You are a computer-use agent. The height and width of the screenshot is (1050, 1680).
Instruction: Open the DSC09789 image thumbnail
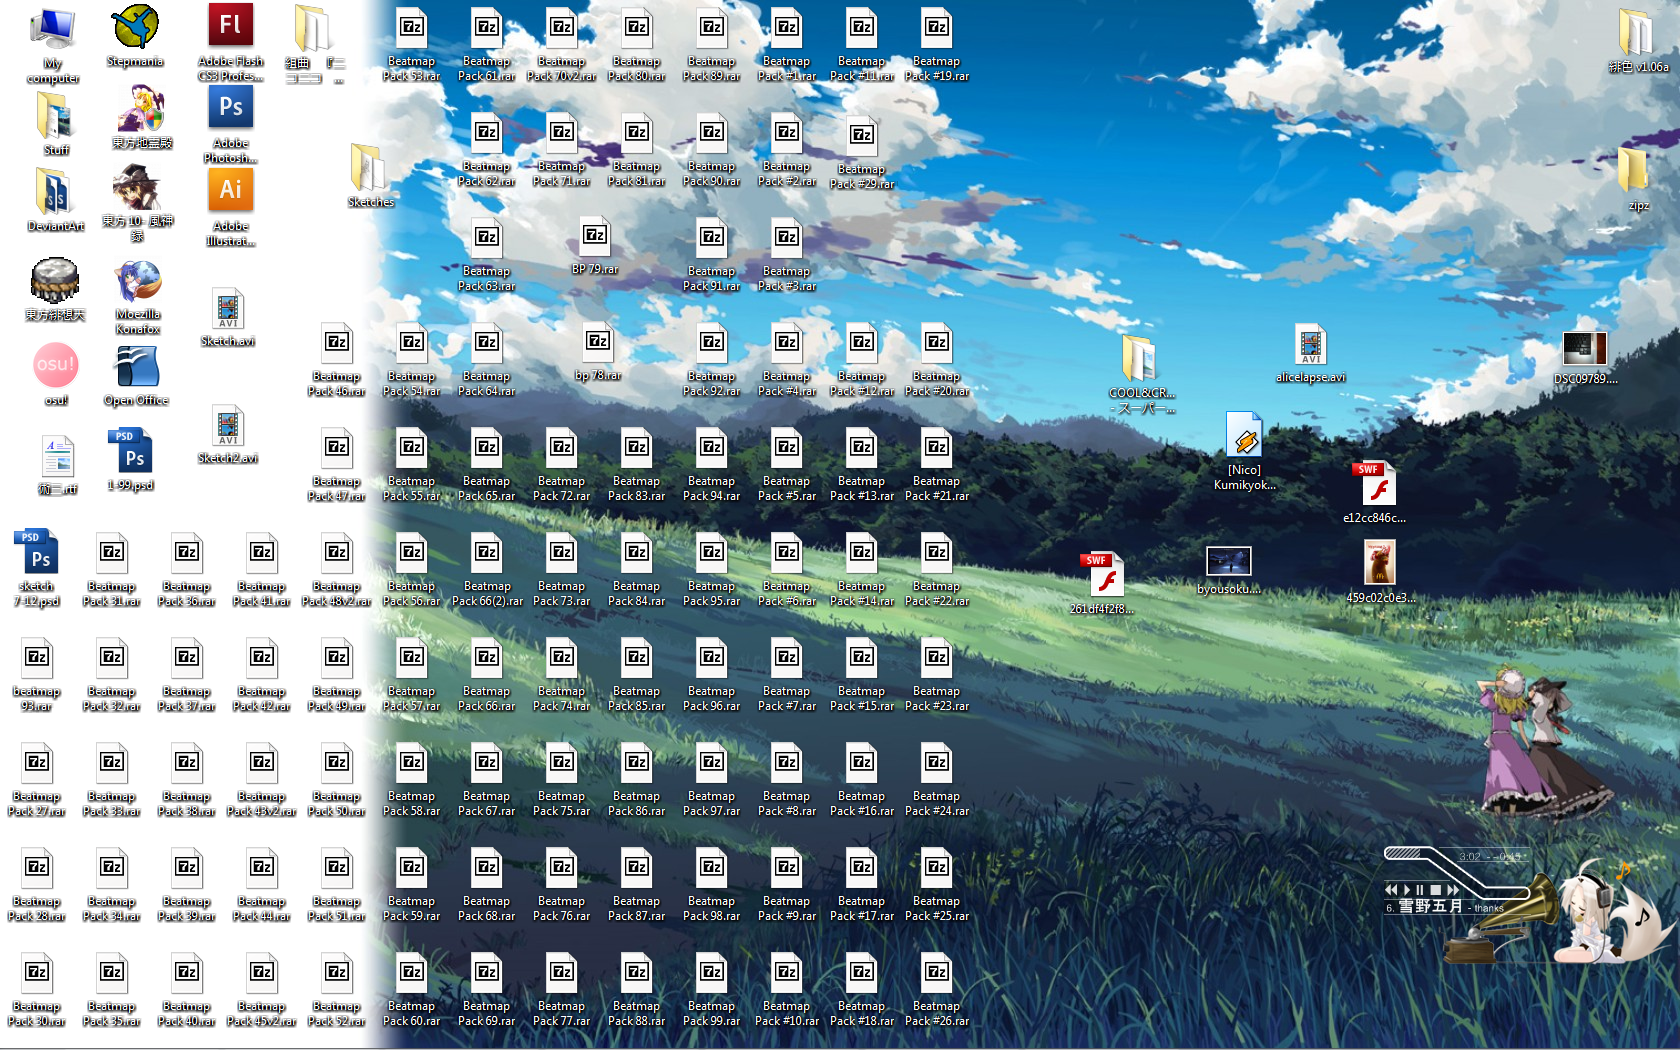coord(1585,358)
